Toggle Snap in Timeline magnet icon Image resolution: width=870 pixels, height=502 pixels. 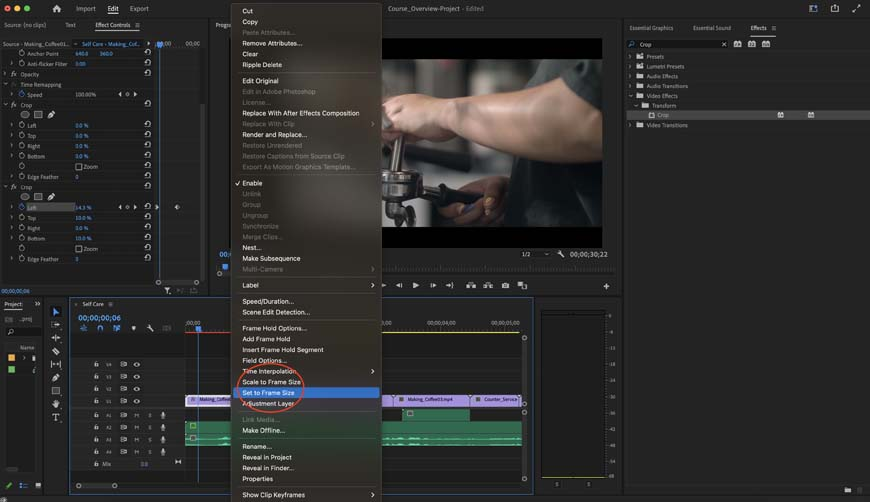pyautogui.click(x=100, y=328)
